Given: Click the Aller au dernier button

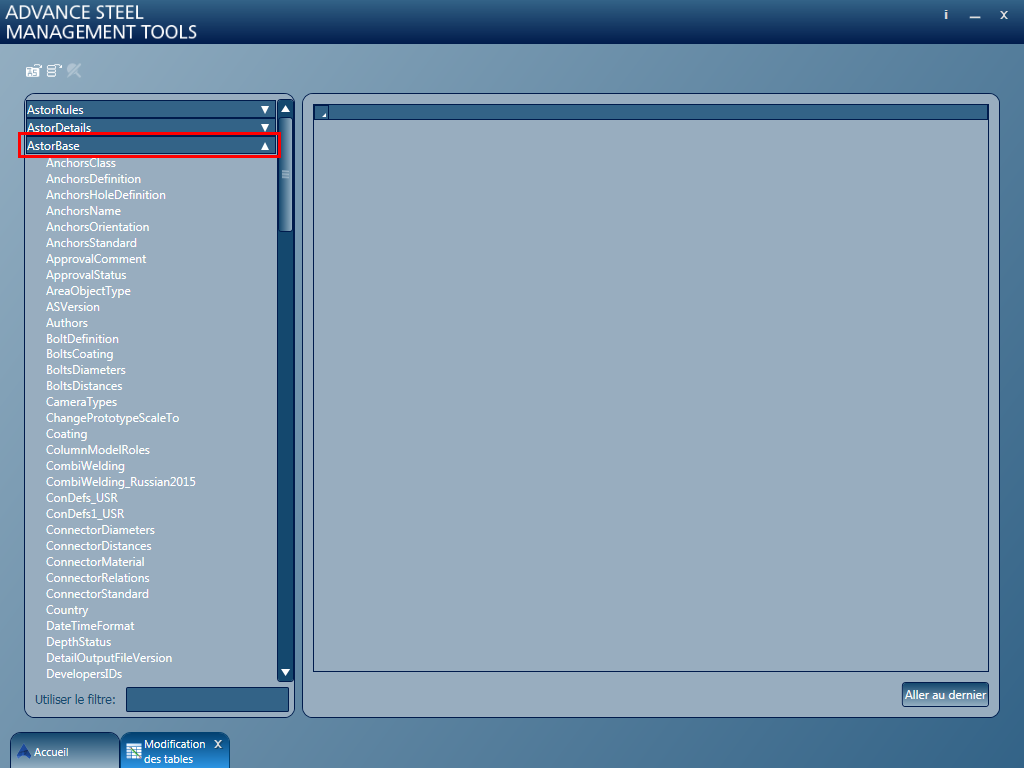Looking at the screenshot, I should (945, 695).
